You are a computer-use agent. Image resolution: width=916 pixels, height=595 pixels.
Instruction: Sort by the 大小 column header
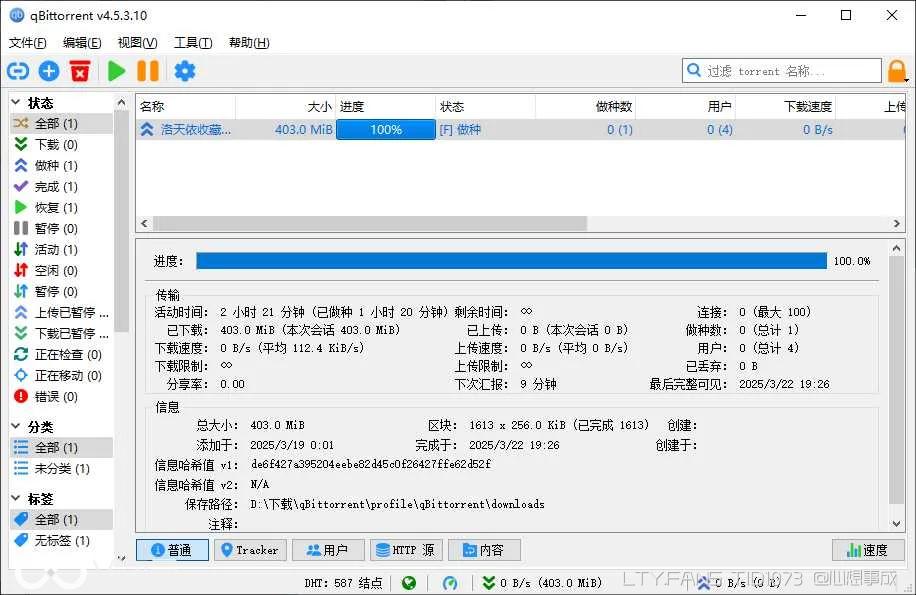(286, 106)
